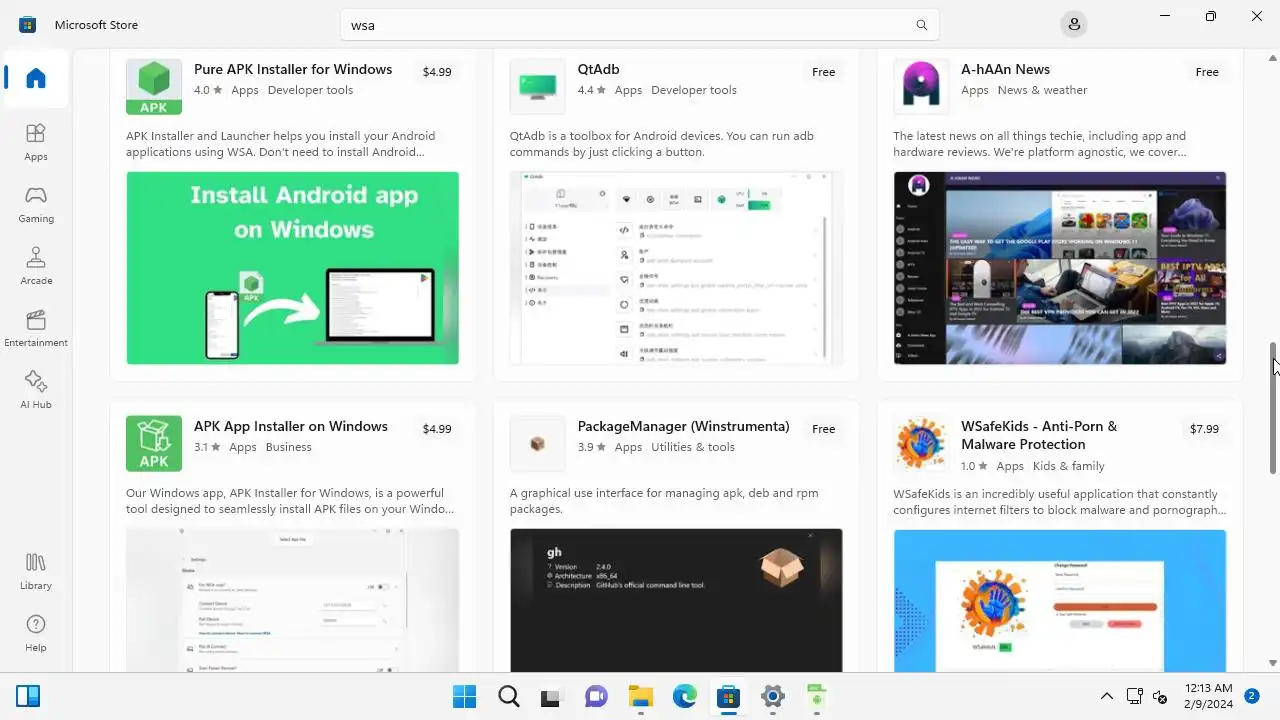Open the AI Hub section
The width and height of the screenshot is (1280, 720).
pyautogui.click(x=36, y=389)
